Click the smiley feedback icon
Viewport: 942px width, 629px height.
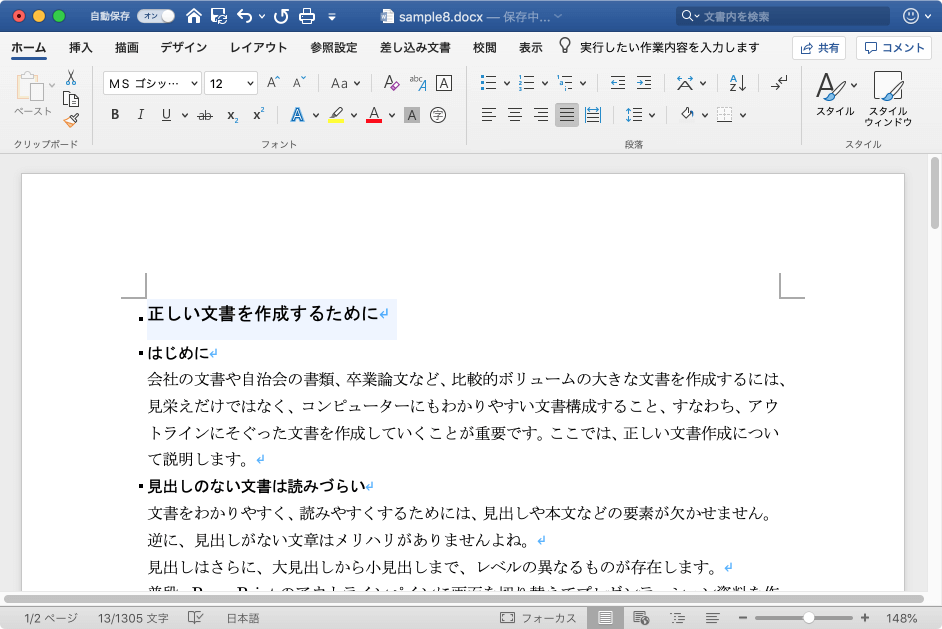point(911,16)
